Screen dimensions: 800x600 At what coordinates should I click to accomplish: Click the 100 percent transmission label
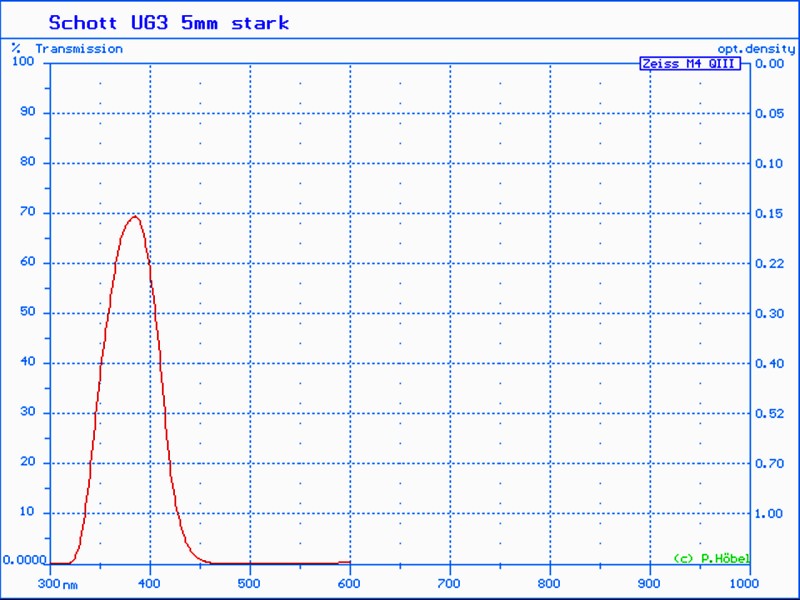(23, 61)
